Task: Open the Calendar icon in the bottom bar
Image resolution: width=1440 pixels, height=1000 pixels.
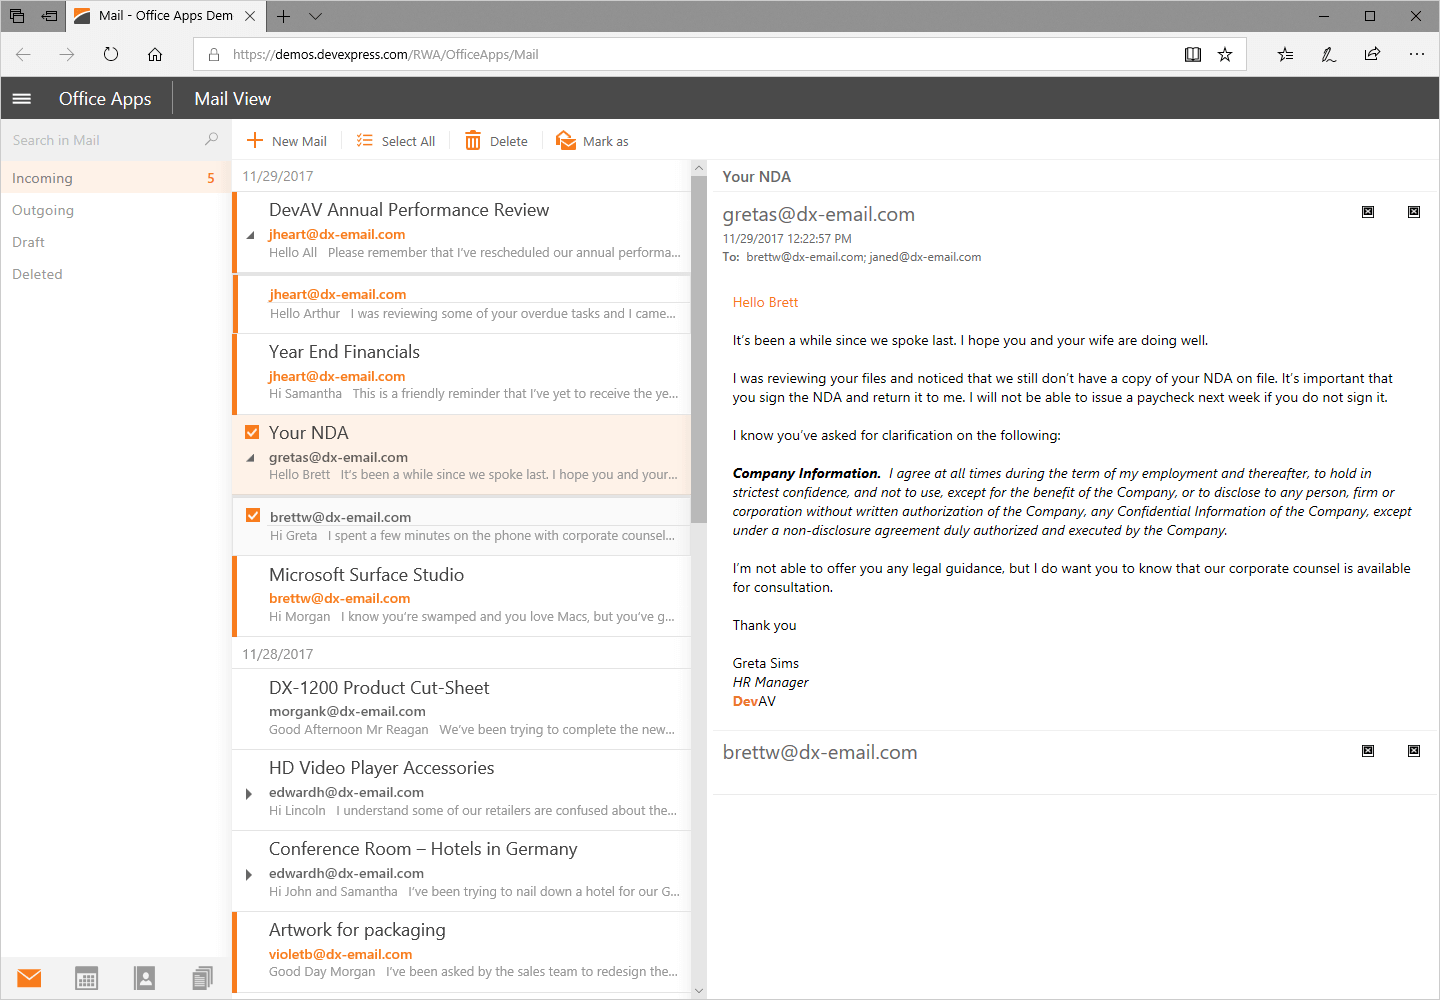Action: tap(86, 978)
